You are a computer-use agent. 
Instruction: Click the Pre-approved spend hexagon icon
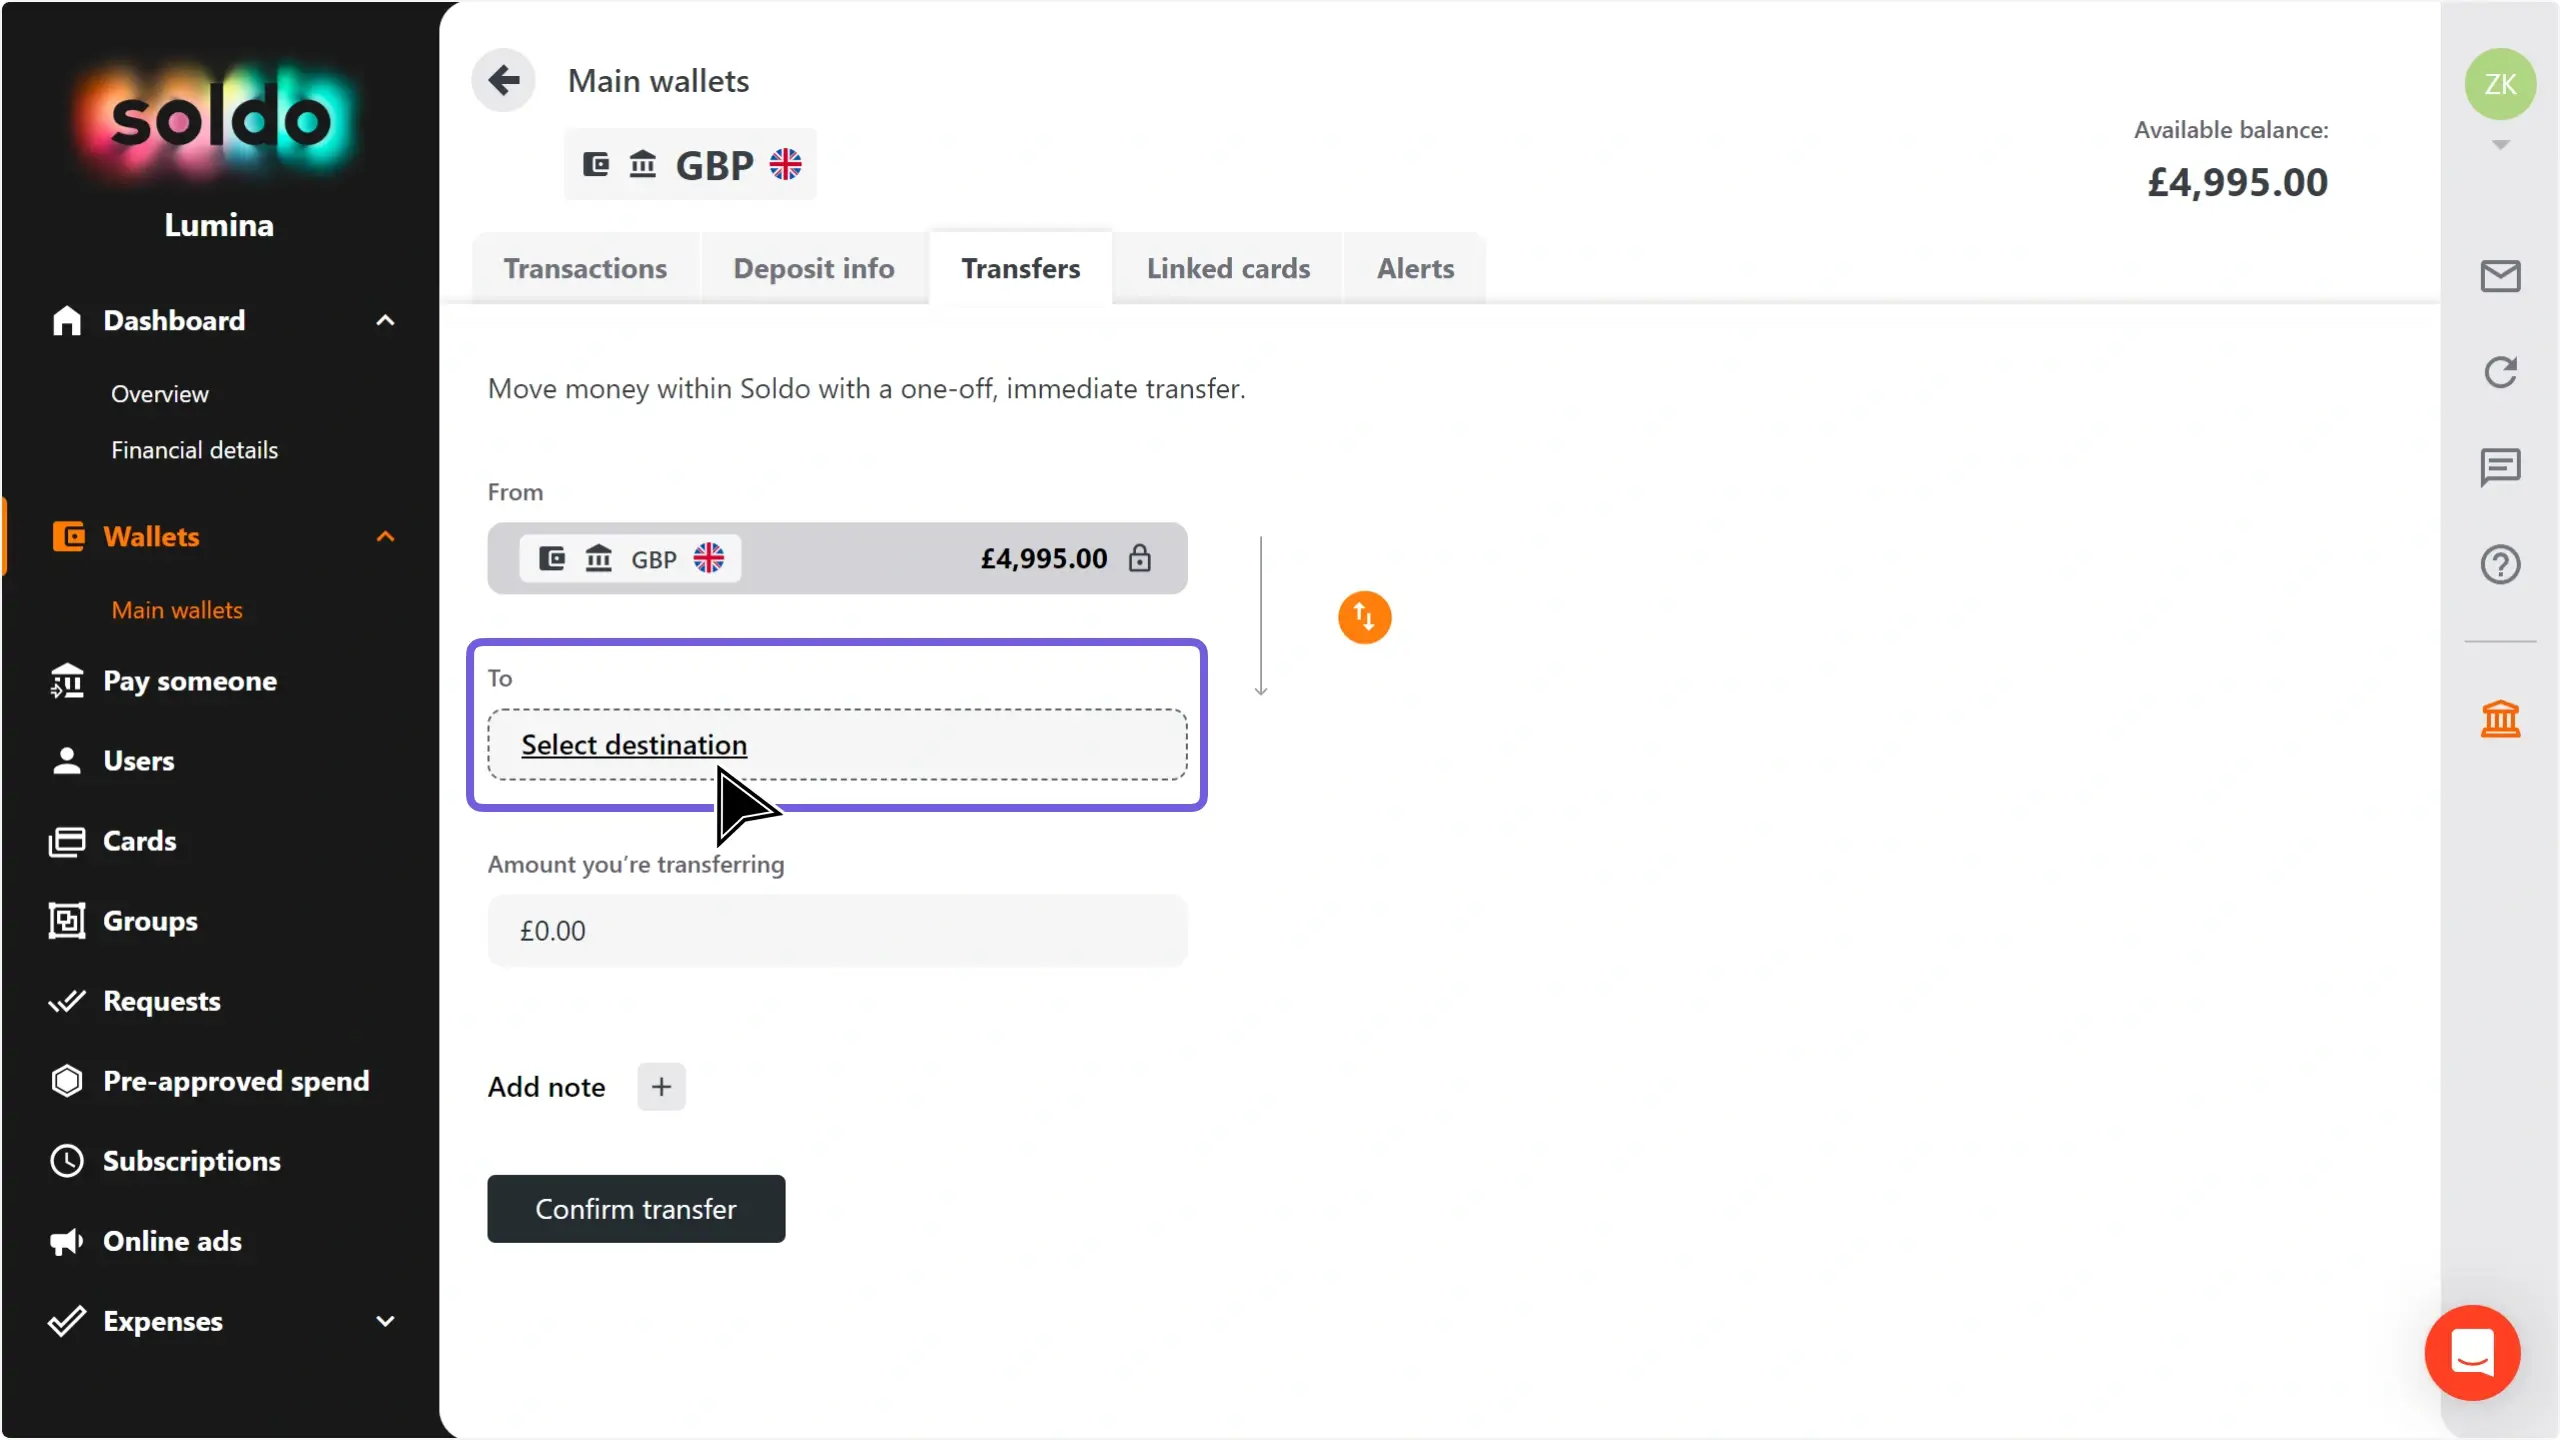67,1081
